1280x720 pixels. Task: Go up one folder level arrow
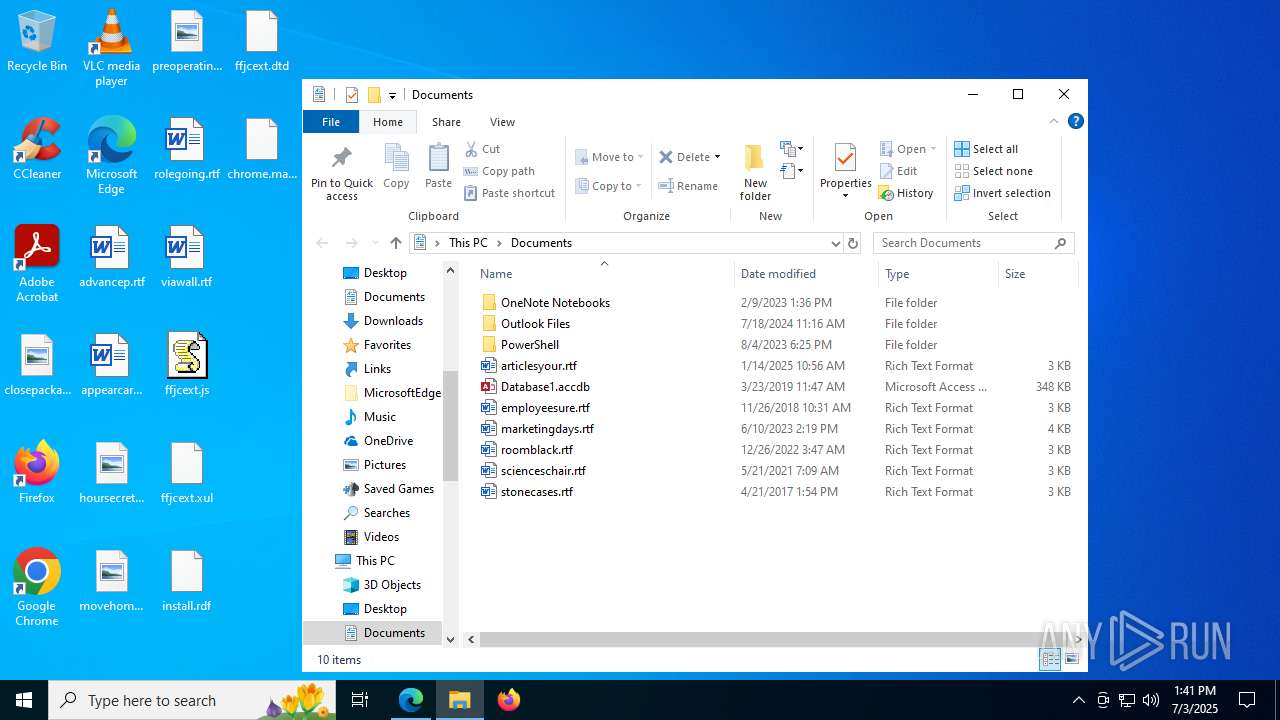396,243
